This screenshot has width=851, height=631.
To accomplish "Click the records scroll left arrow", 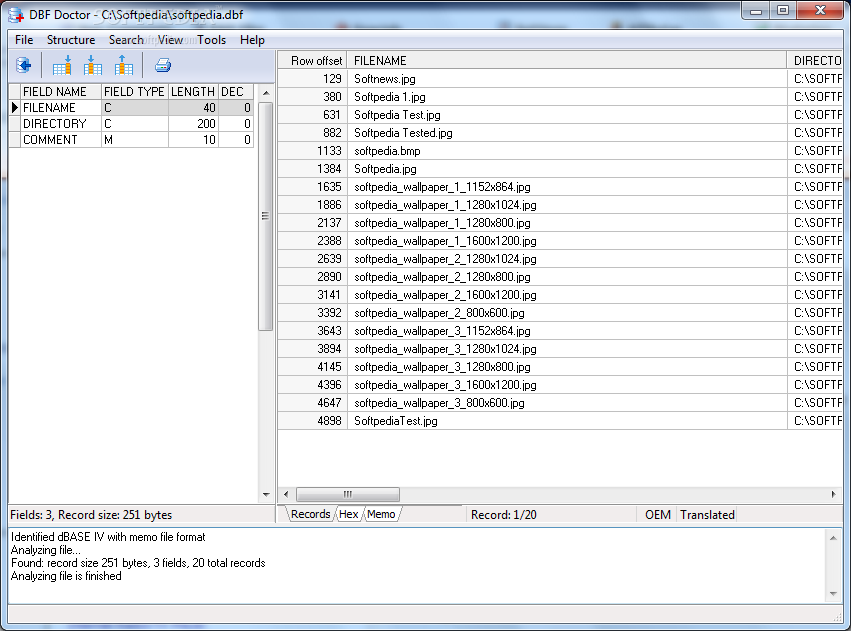I will tap(286, 494).
